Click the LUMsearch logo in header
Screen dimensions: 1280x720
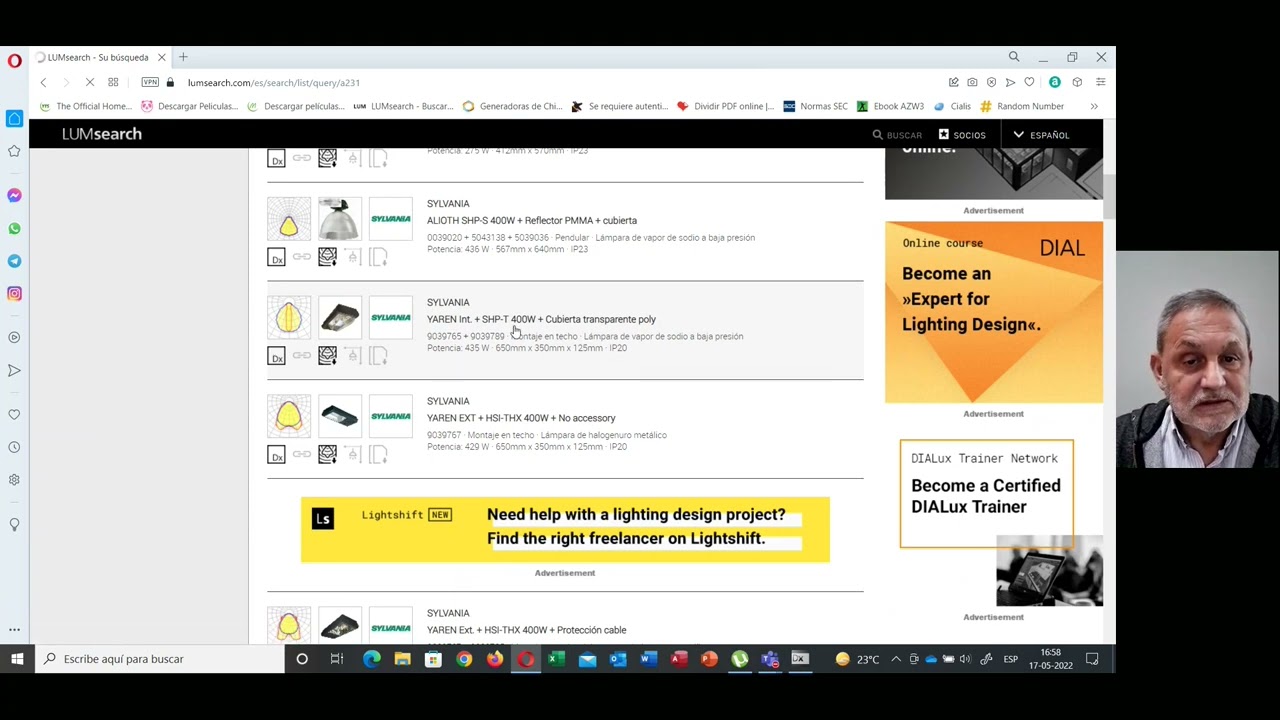[102, 134]
